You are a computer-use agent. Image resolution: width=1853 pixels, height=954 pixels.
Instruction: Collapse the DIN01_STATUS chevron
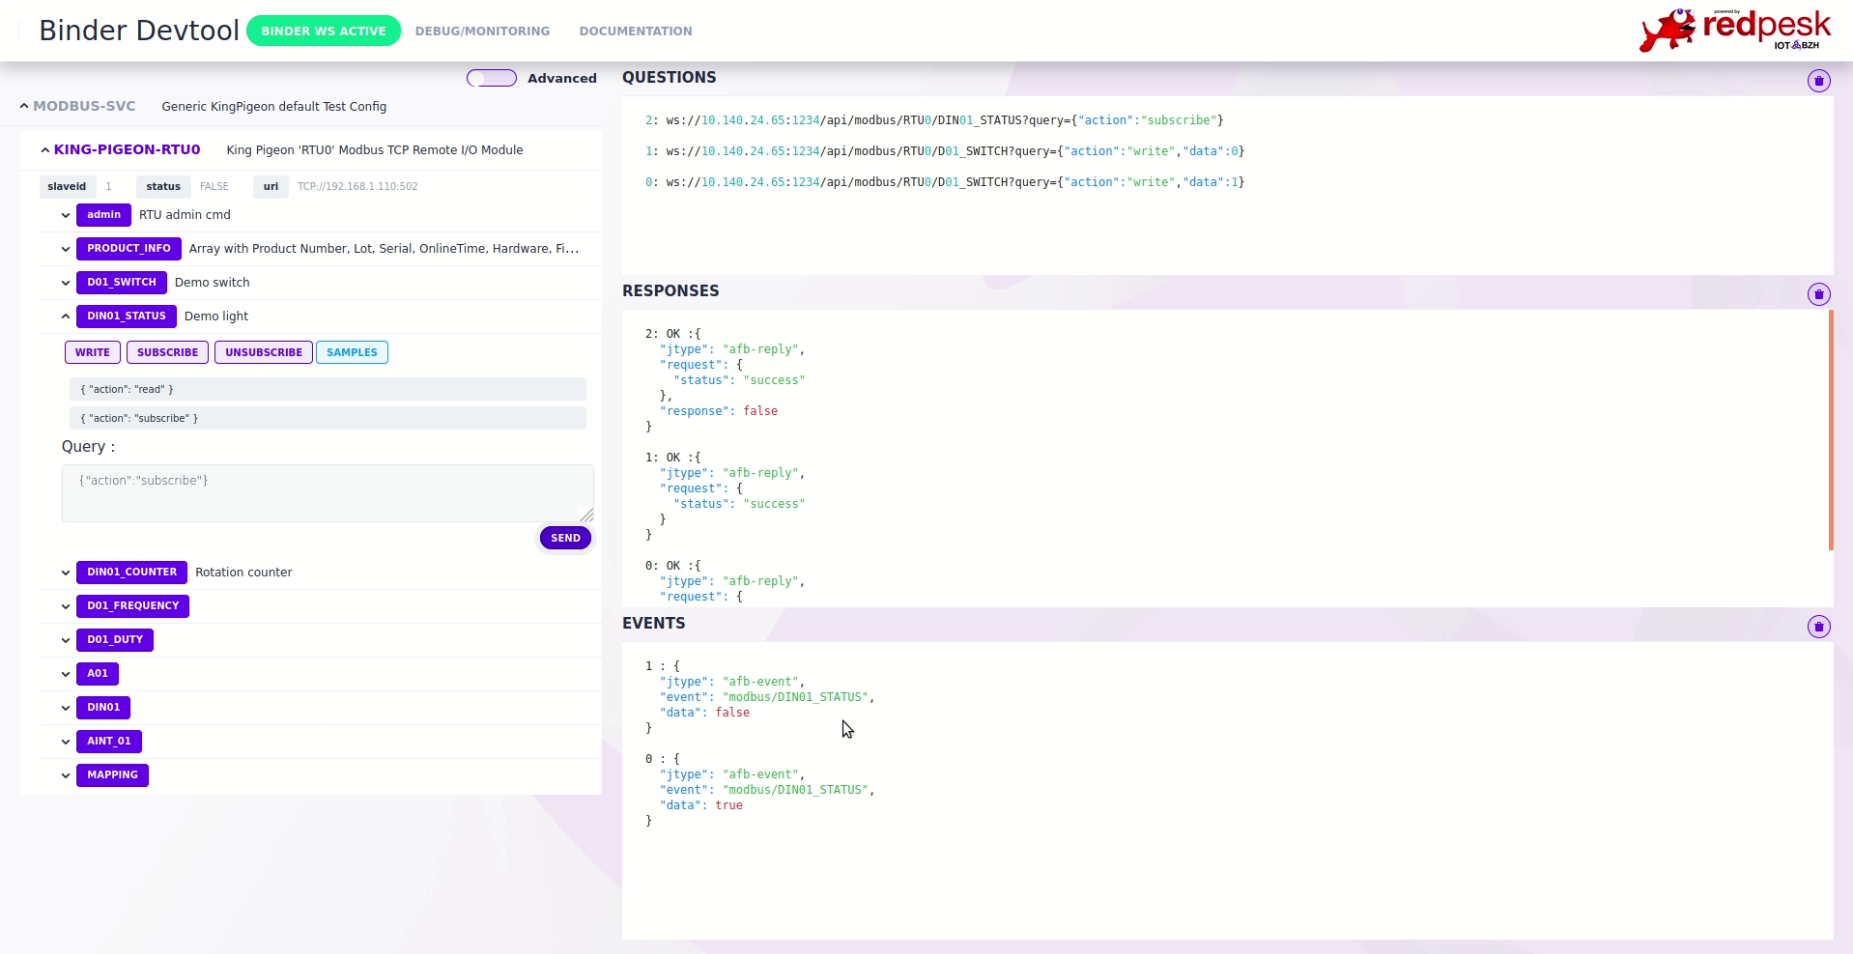[66, 316]
